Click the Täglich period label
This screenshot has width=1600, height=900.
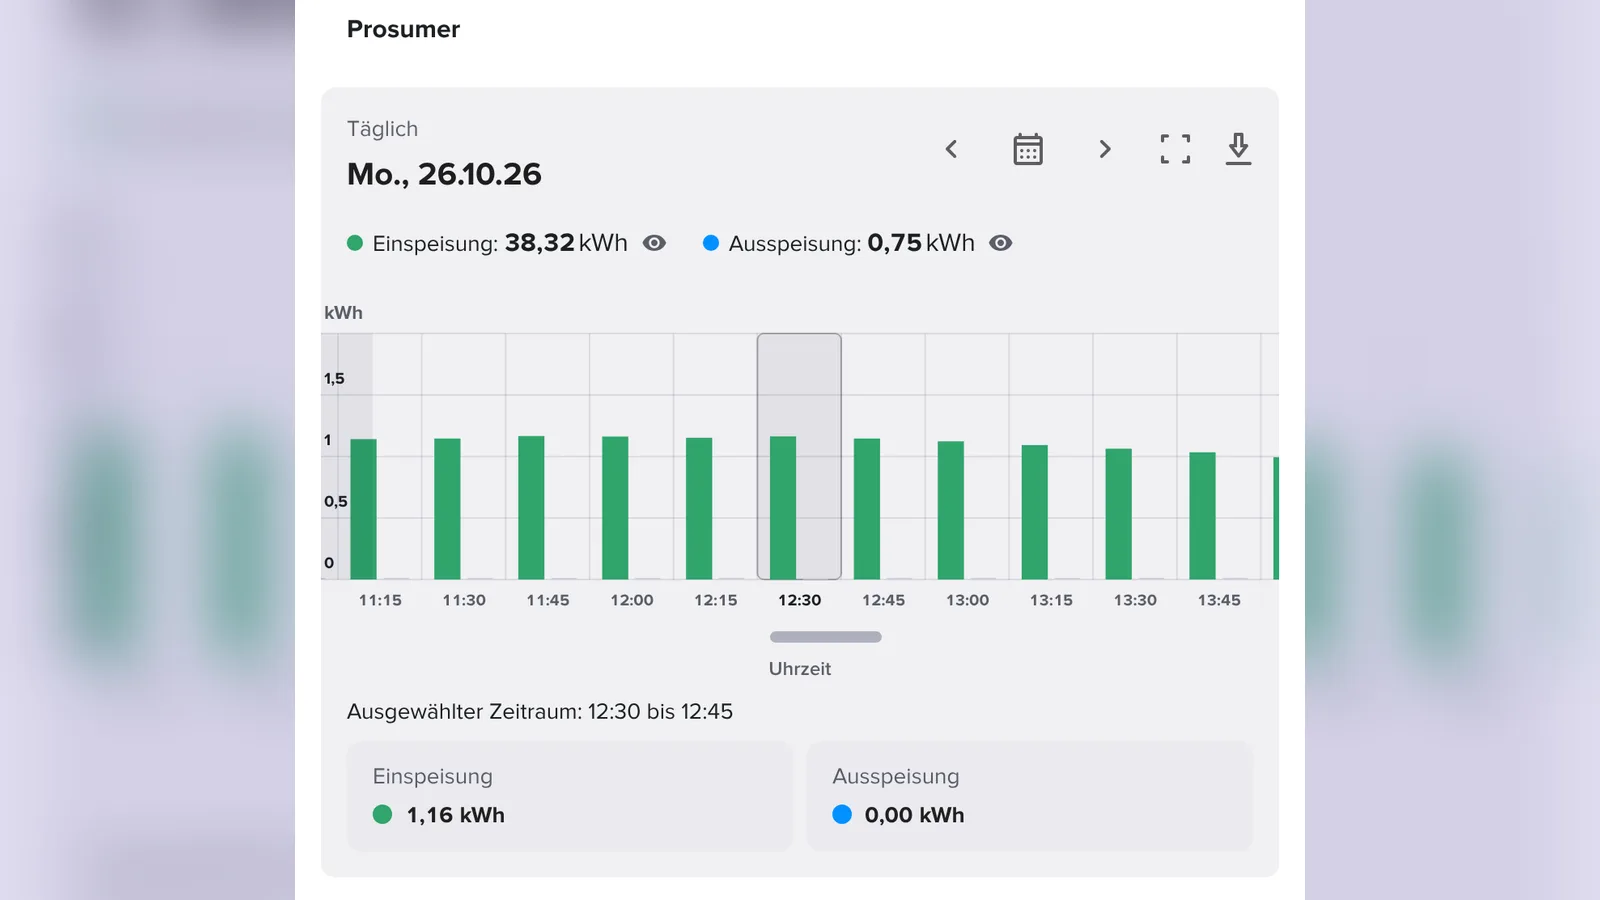coord(382,129)
